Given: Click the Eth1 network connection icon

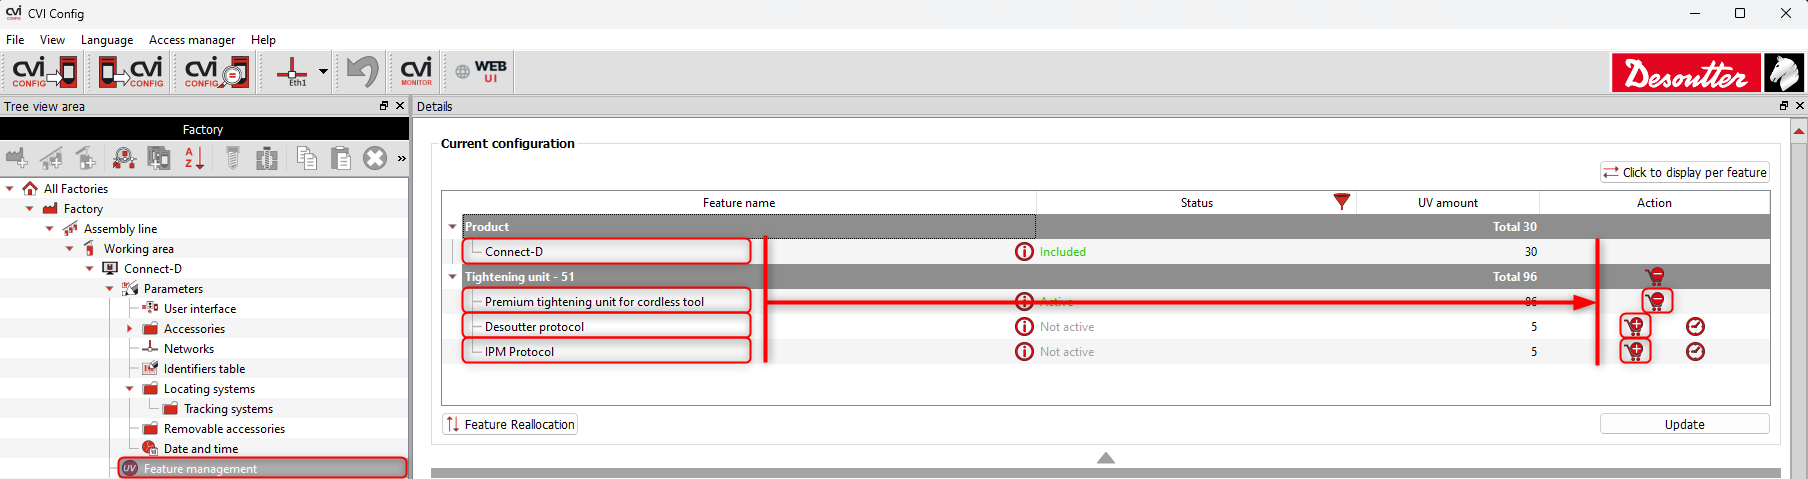Looking at the screenshot, I should 292,72.
